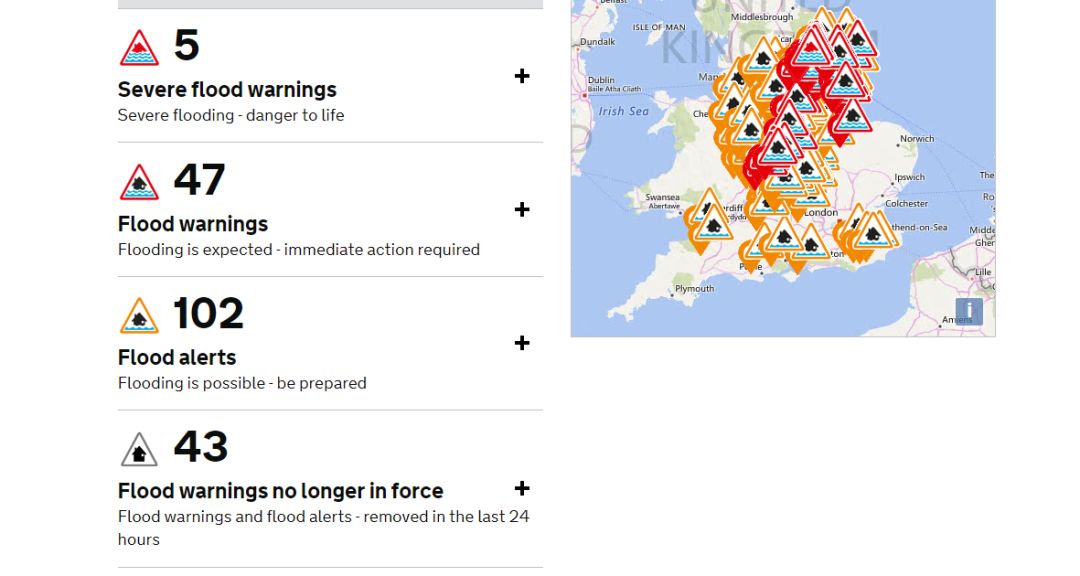The image size is (1080, 576).
Task: Click the Ipswich label on the map
Action: [x=909, y=177]
